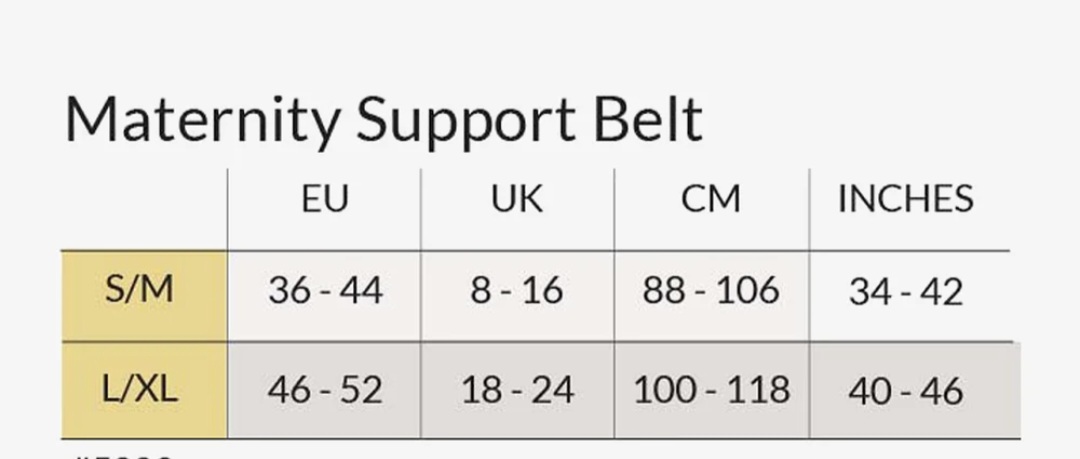This screenshot has height=459, width=1080.
Task: Click the word Maternity in the title
Action: pyautogui.click(x=201, y=119)
